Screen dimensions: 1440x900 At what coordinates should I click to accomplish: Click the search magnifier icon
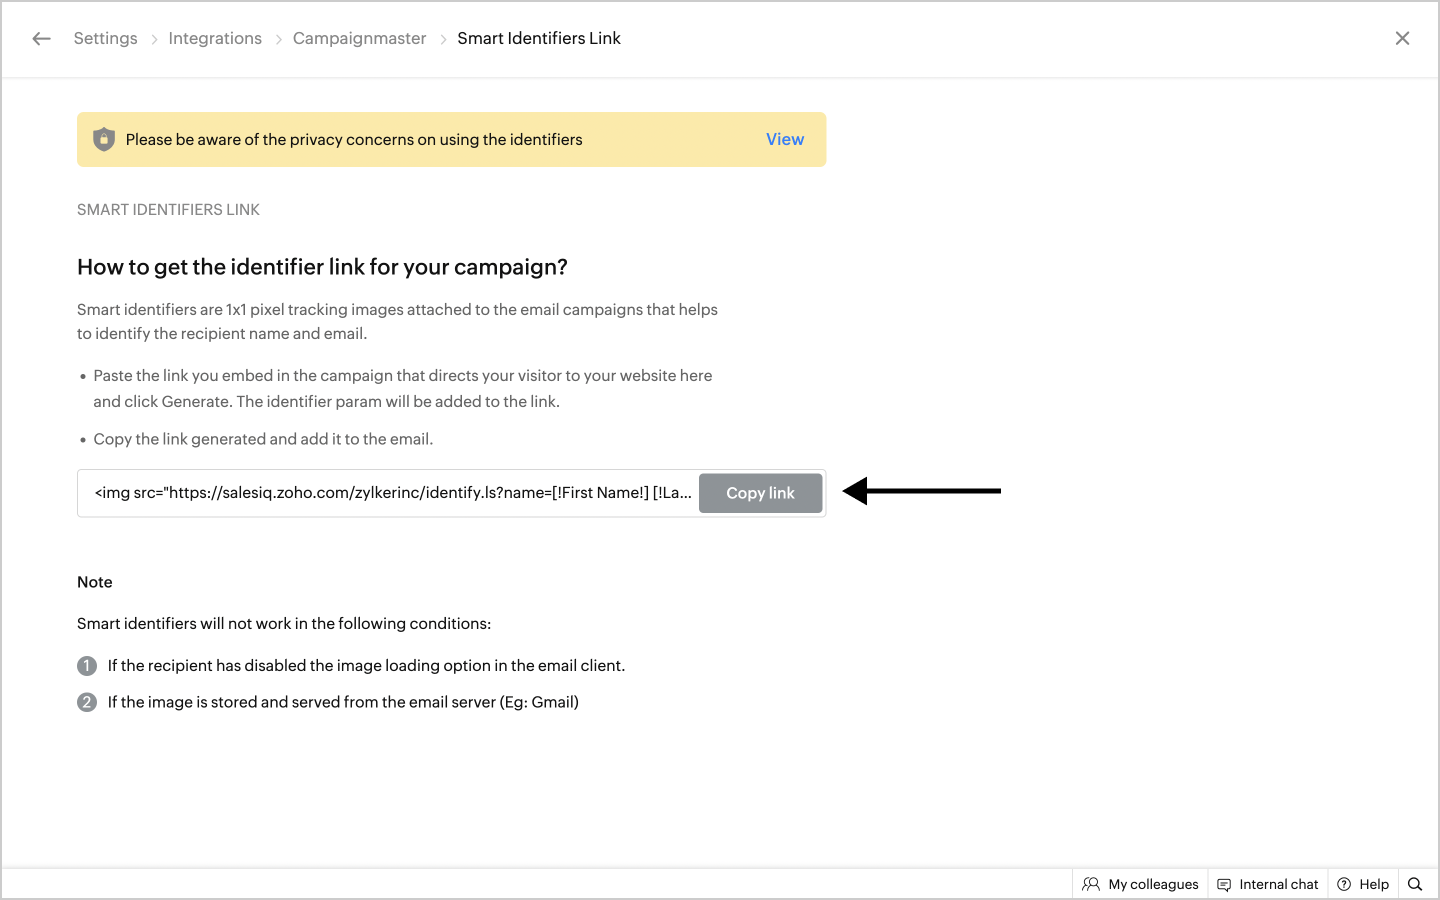tap(1415, 884)
